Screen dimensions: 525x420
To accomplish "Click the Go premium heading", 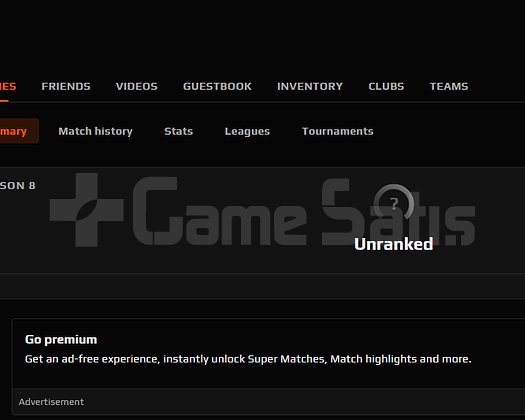I will (61, 340).
